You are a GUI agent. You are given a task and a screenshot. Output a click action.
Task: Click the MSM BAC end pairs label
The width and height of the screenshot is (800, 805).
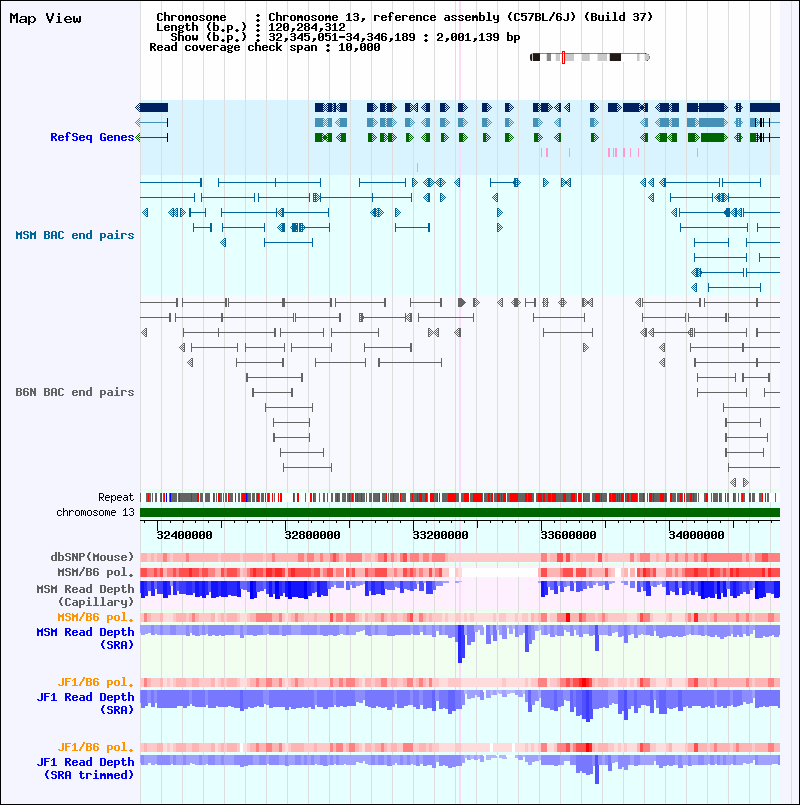74,235
